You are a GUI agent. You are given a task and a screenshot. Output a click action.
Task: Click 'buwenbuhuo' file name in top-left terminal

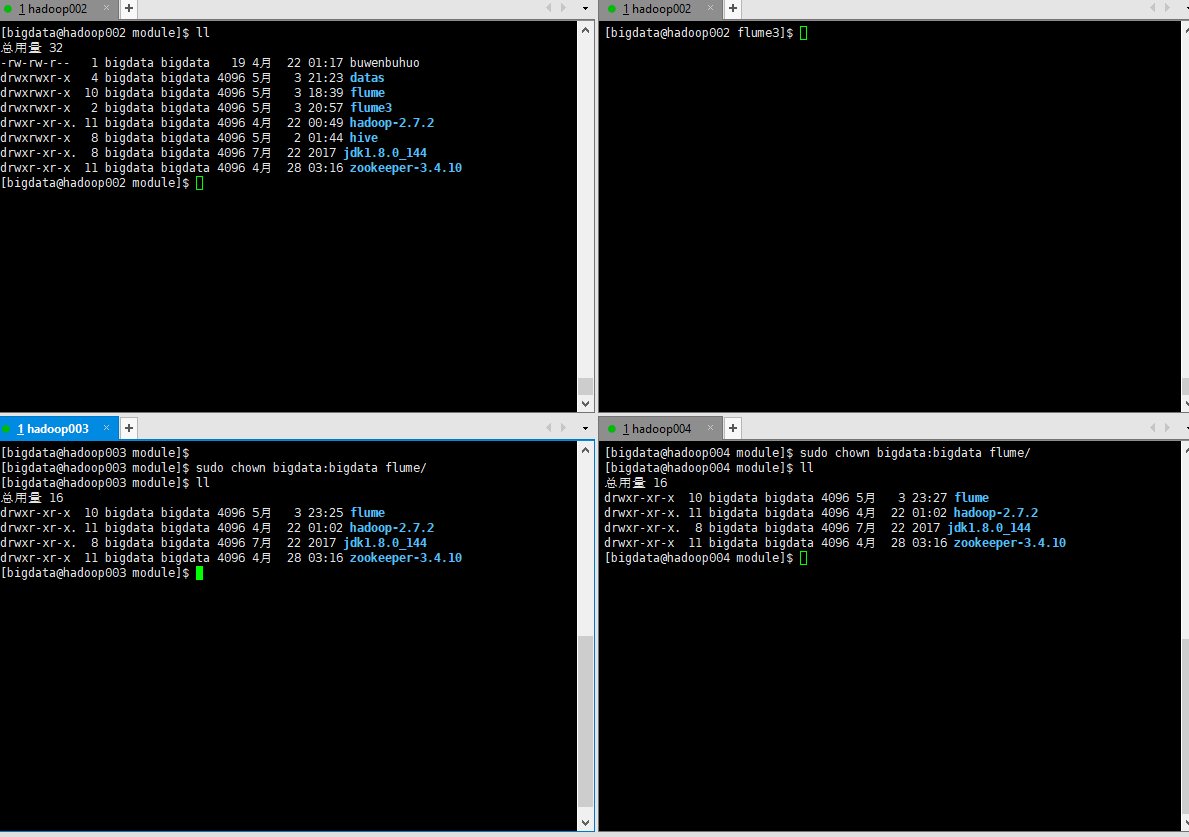384,63
